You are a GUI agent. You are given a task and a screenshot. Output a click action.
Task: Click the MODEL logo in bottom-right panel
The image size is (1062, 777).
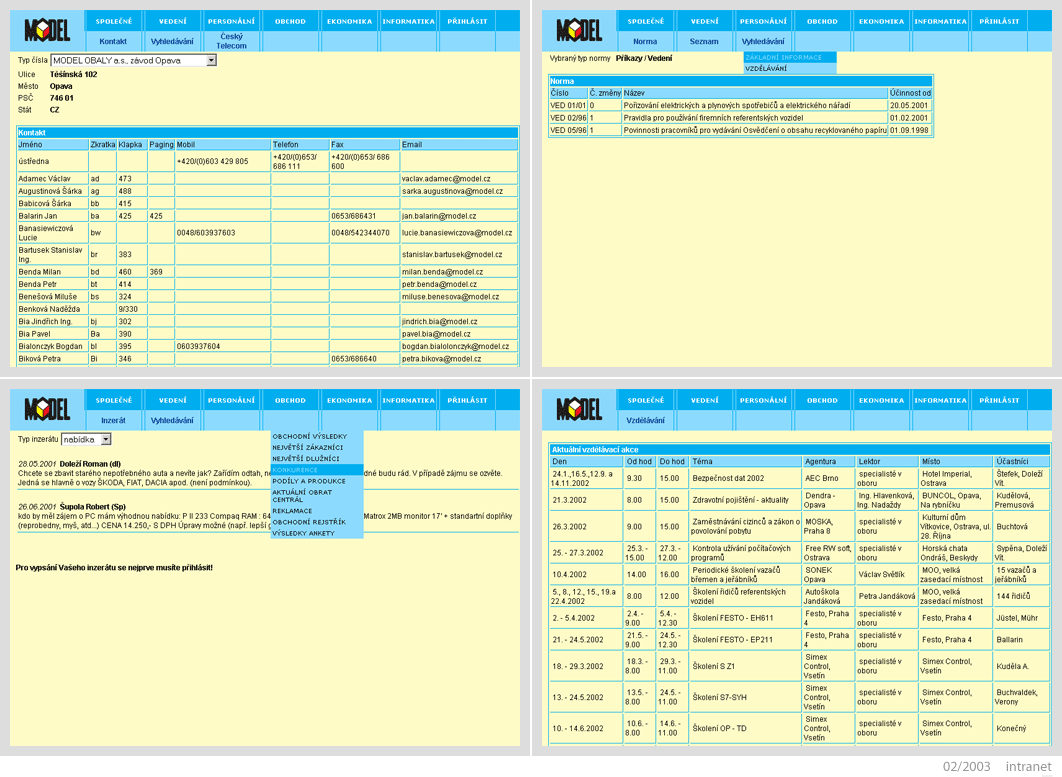click(x=579, y=409)
